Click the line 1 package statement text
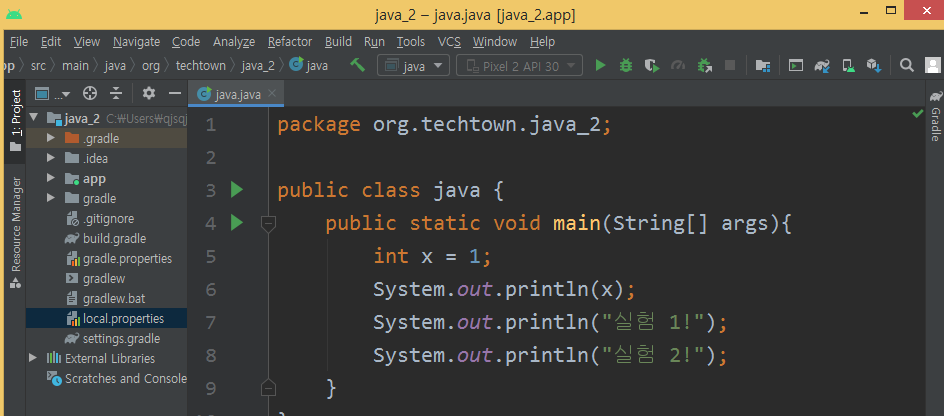Viewport: 944px width, 416px height. point(444,125)
